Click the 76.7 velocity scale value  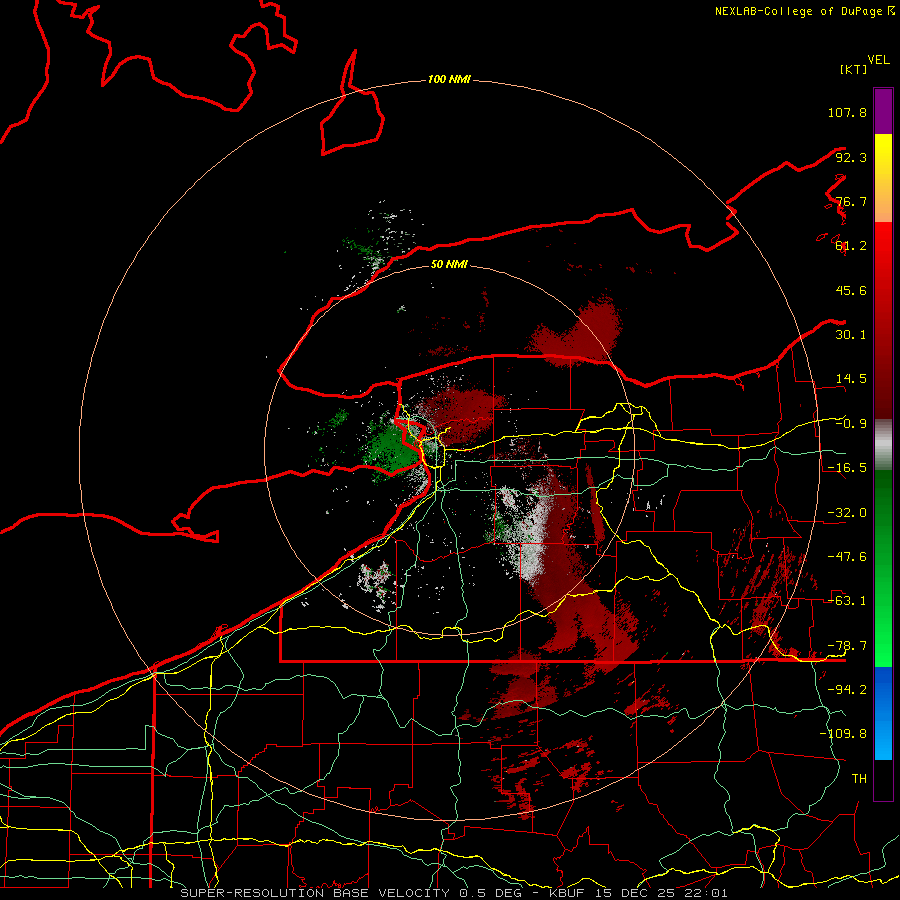point(851,201)
